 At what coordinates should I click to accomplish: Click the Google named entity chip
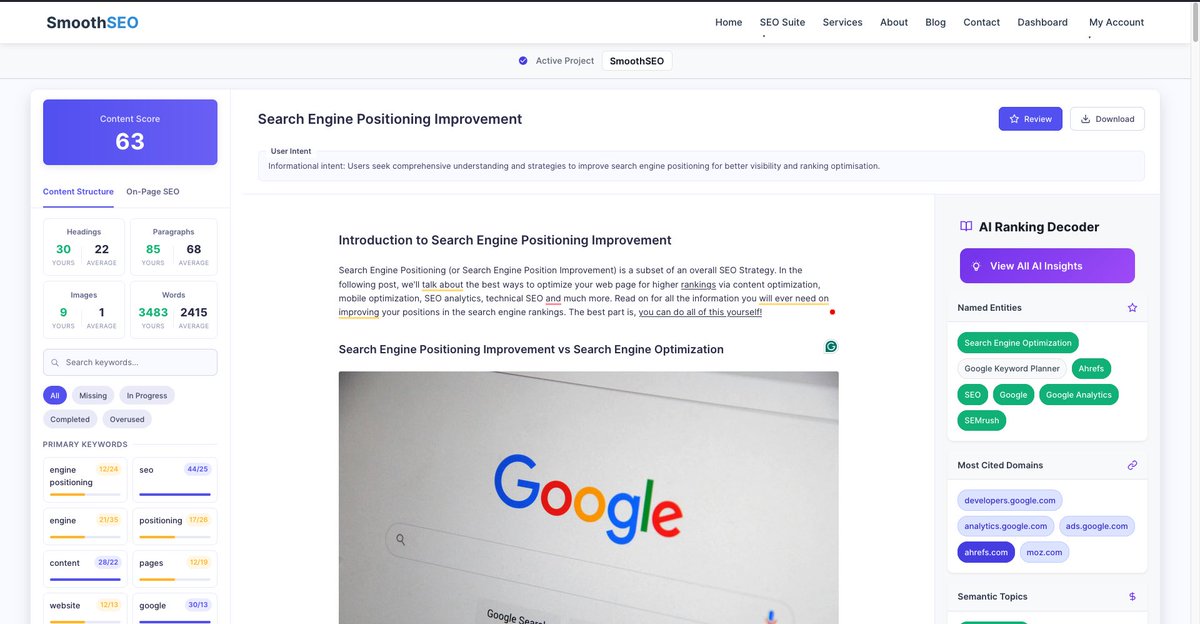[1013, 395]
